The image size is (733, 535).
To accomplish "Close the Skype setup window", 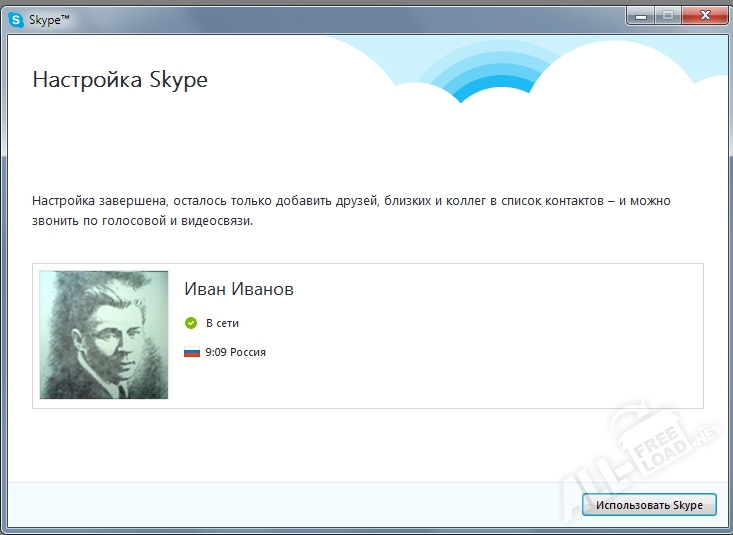I will coord(705,16).
